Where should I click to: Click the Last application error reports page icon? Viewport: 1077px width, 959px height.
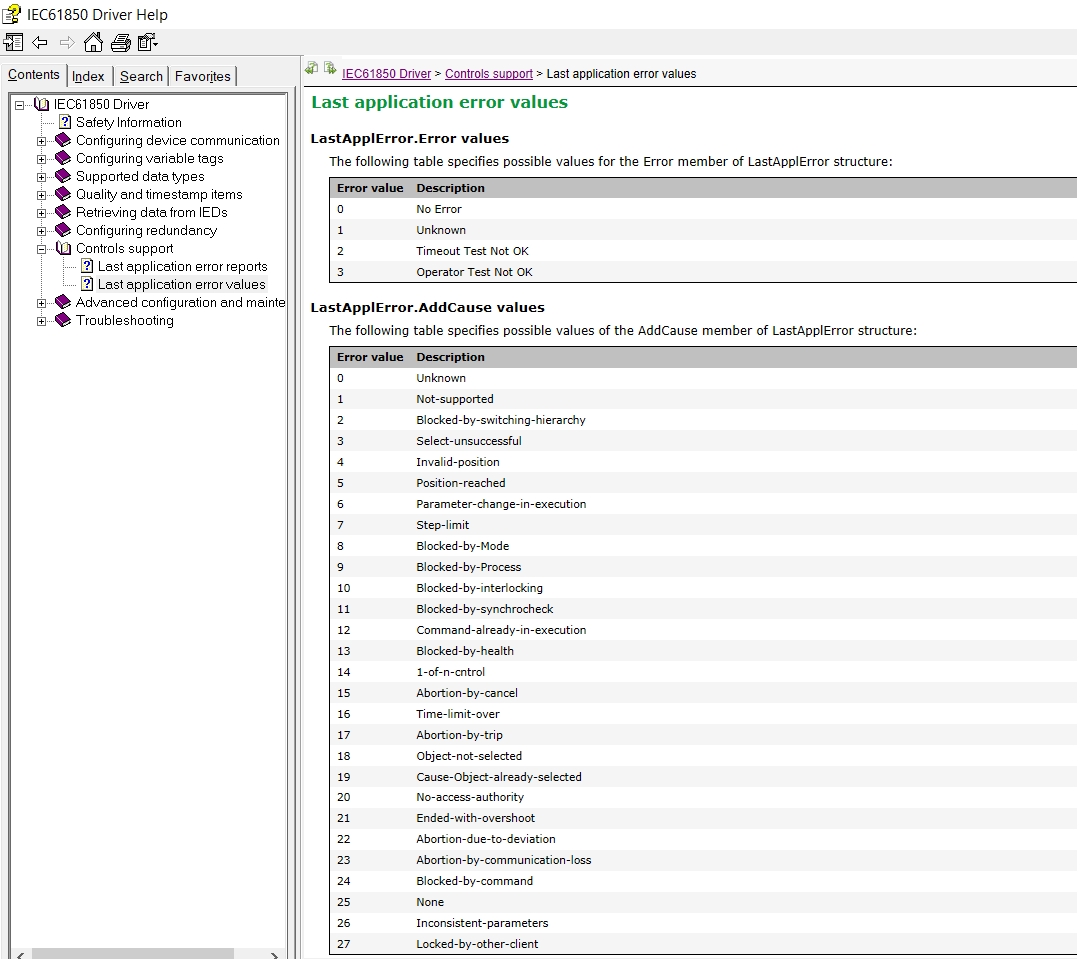[x=87, y=267]
